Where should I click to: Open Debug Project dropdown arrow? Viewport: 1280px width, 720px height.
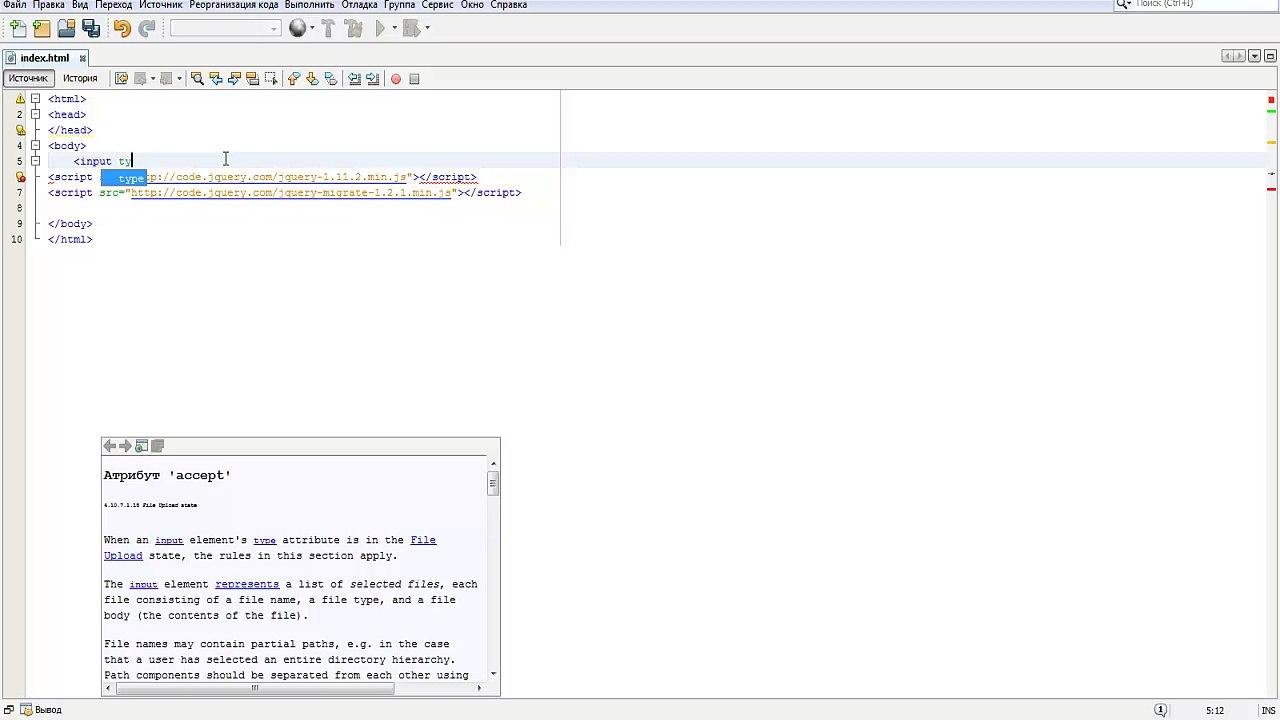pos(427,29)
